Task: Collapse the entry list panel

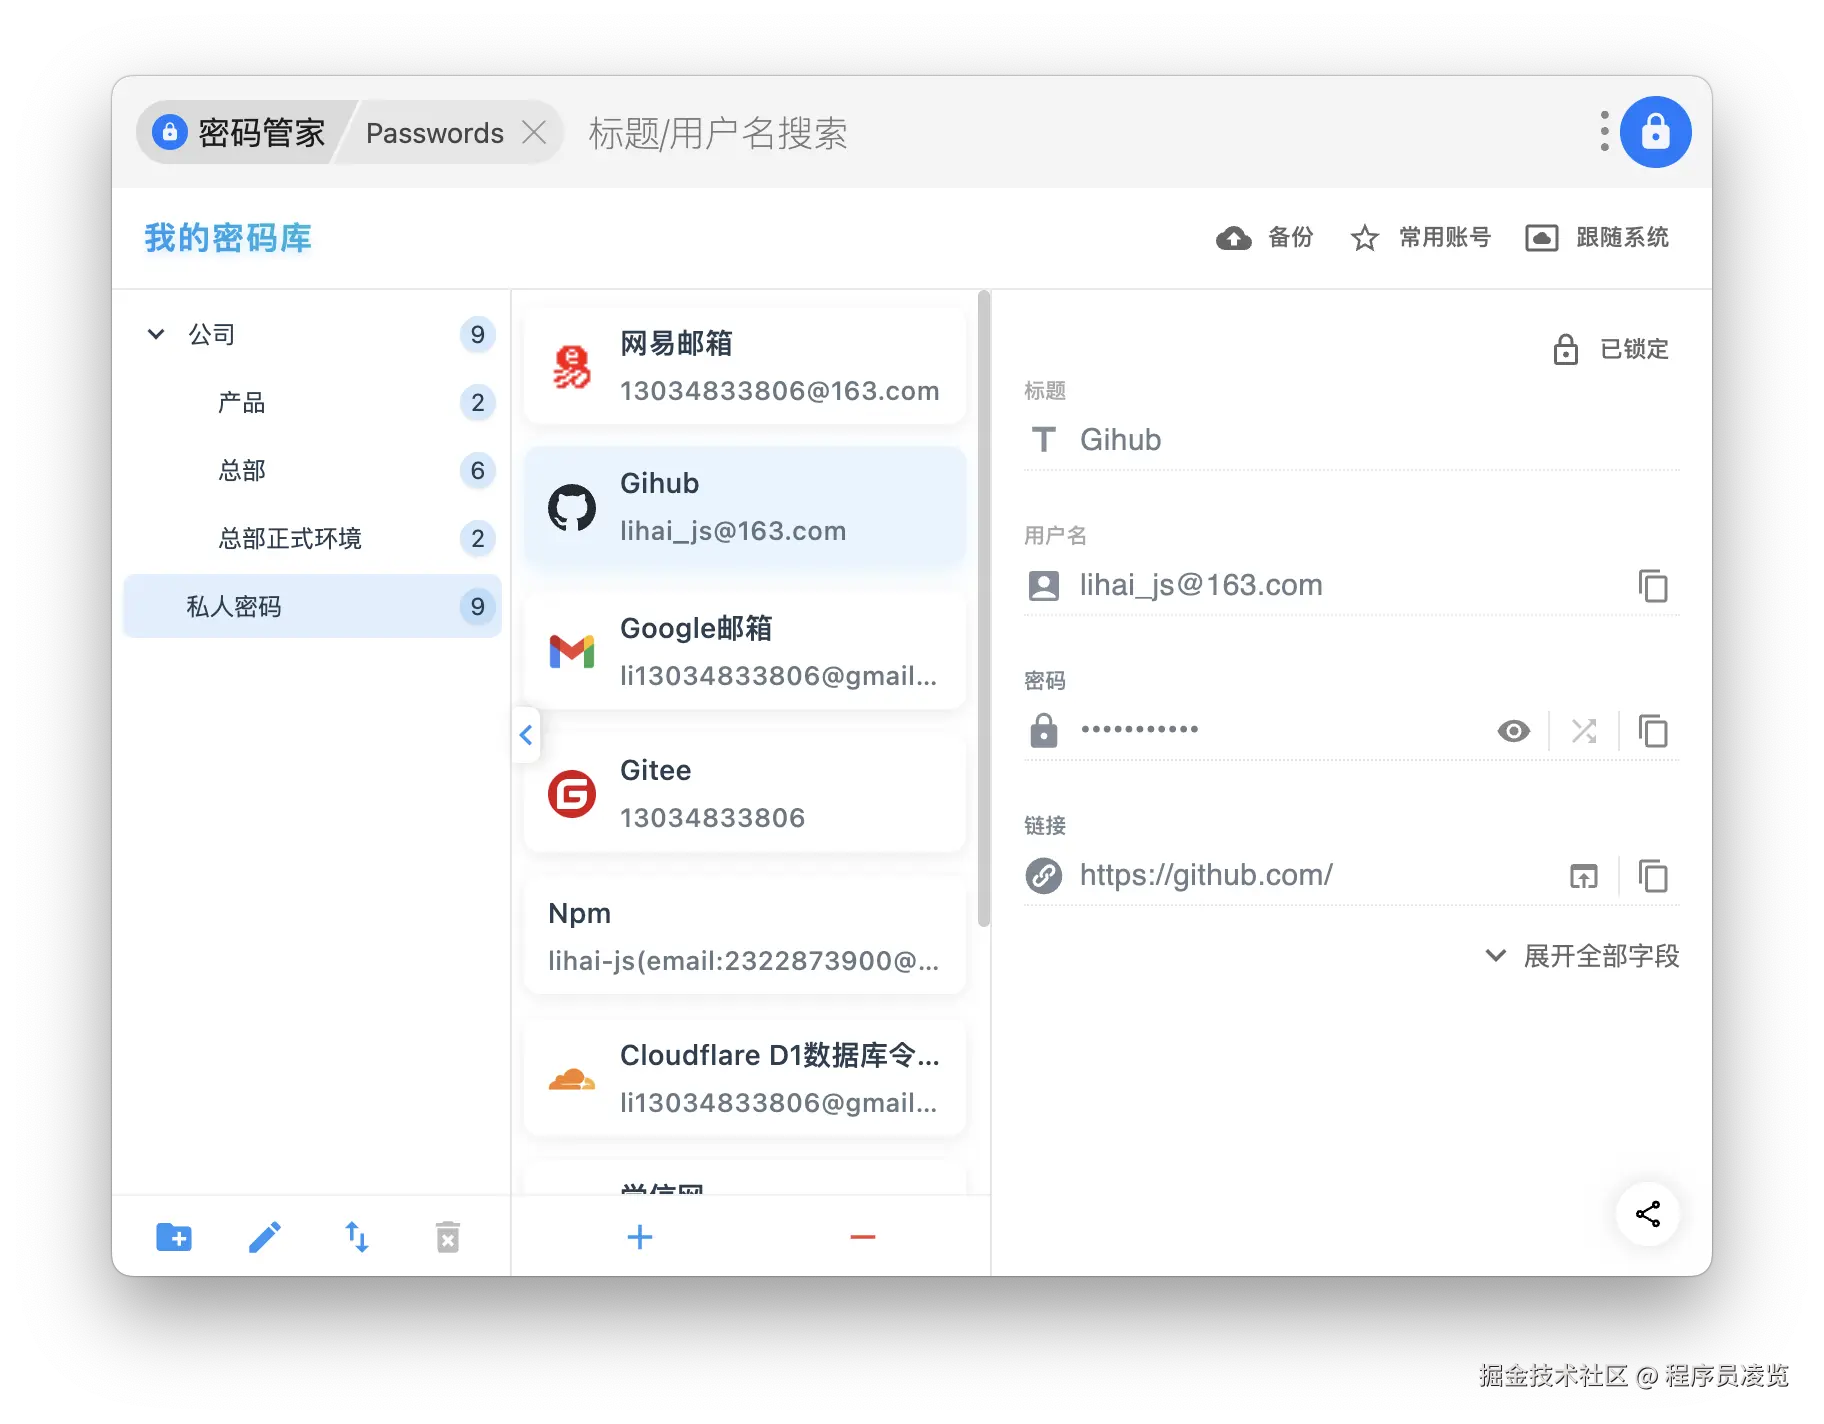Action: click(x=525, y=735)
